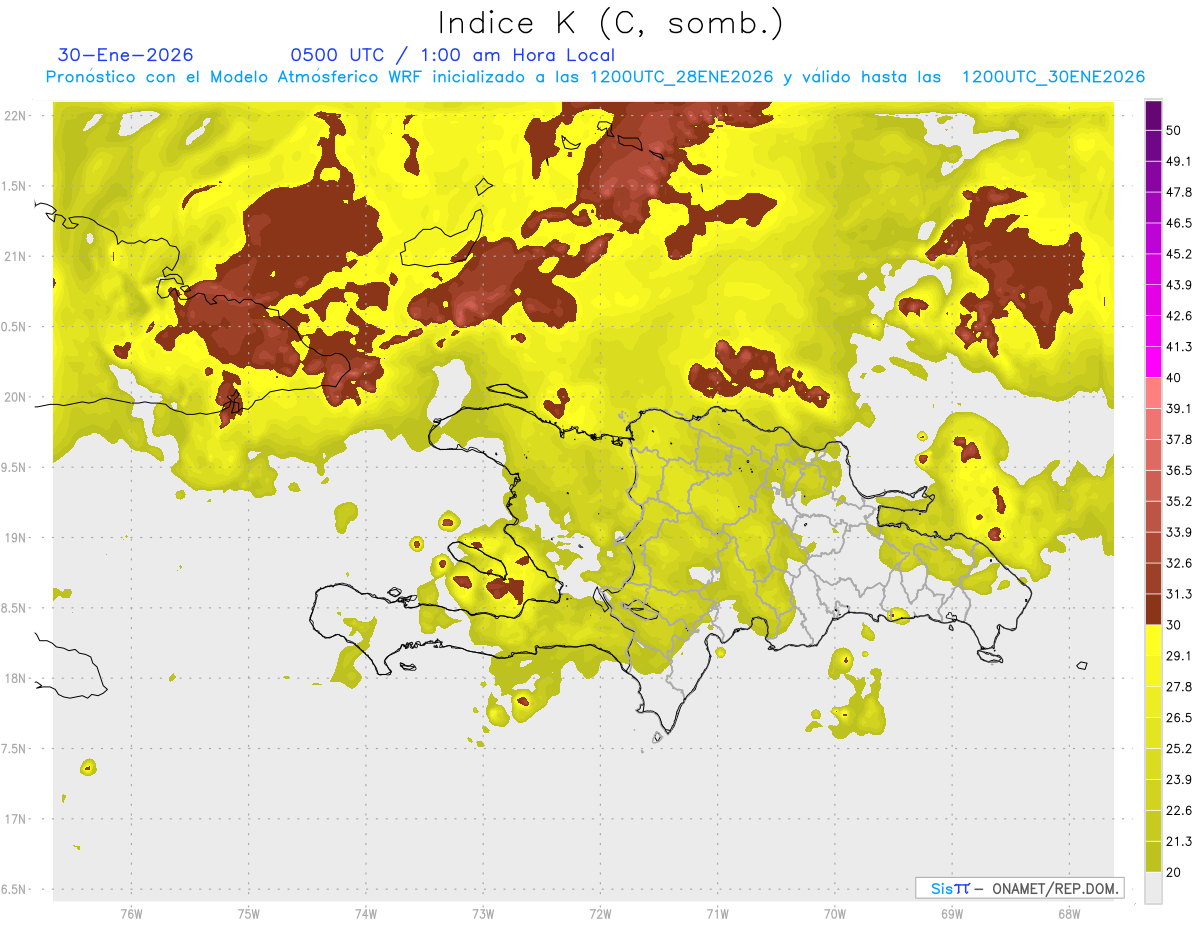
Task: Click the '17N' latitude label
Action: (x=16, y=819)
